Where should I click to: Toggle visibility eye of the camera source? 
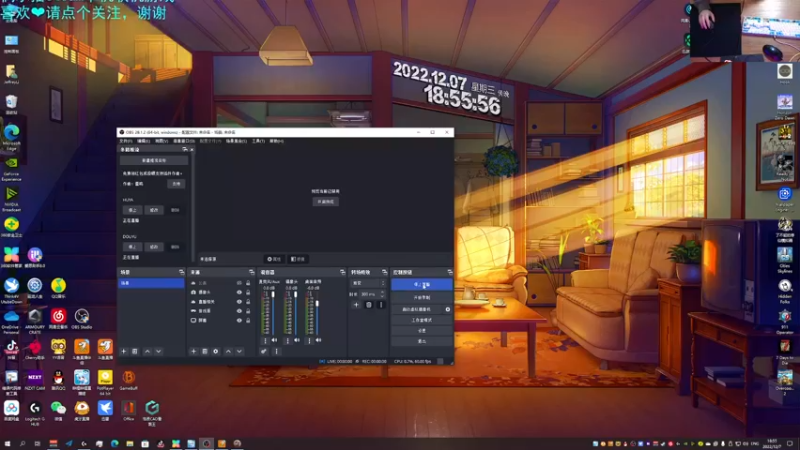(x=239, y=292)
